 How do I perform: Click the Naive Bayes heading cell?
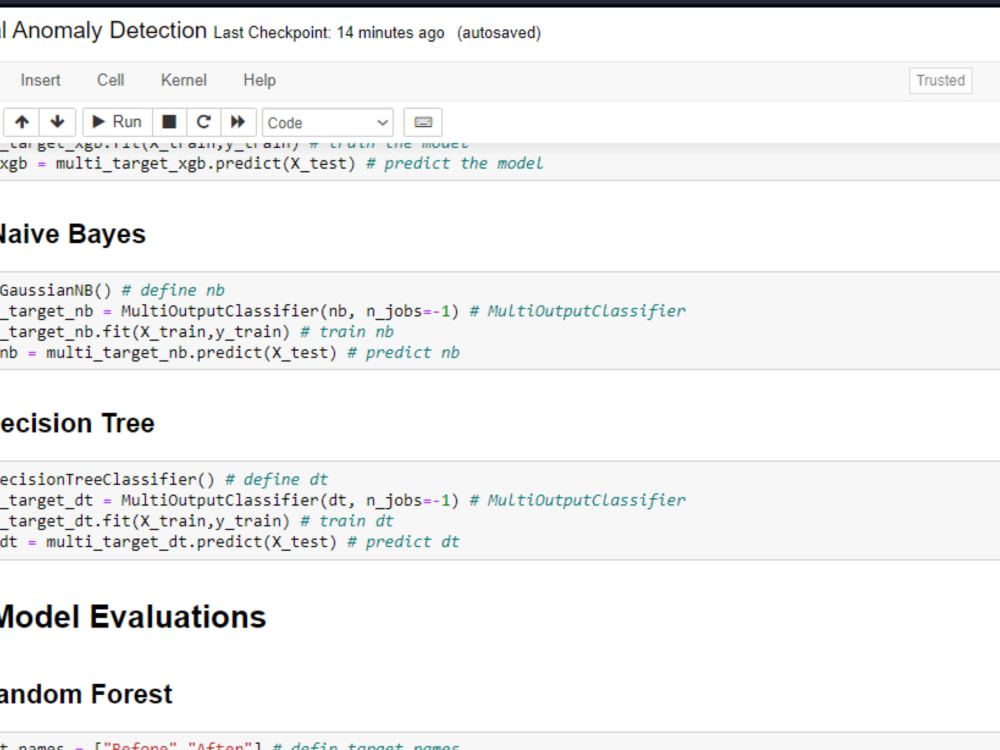(72, 234)
